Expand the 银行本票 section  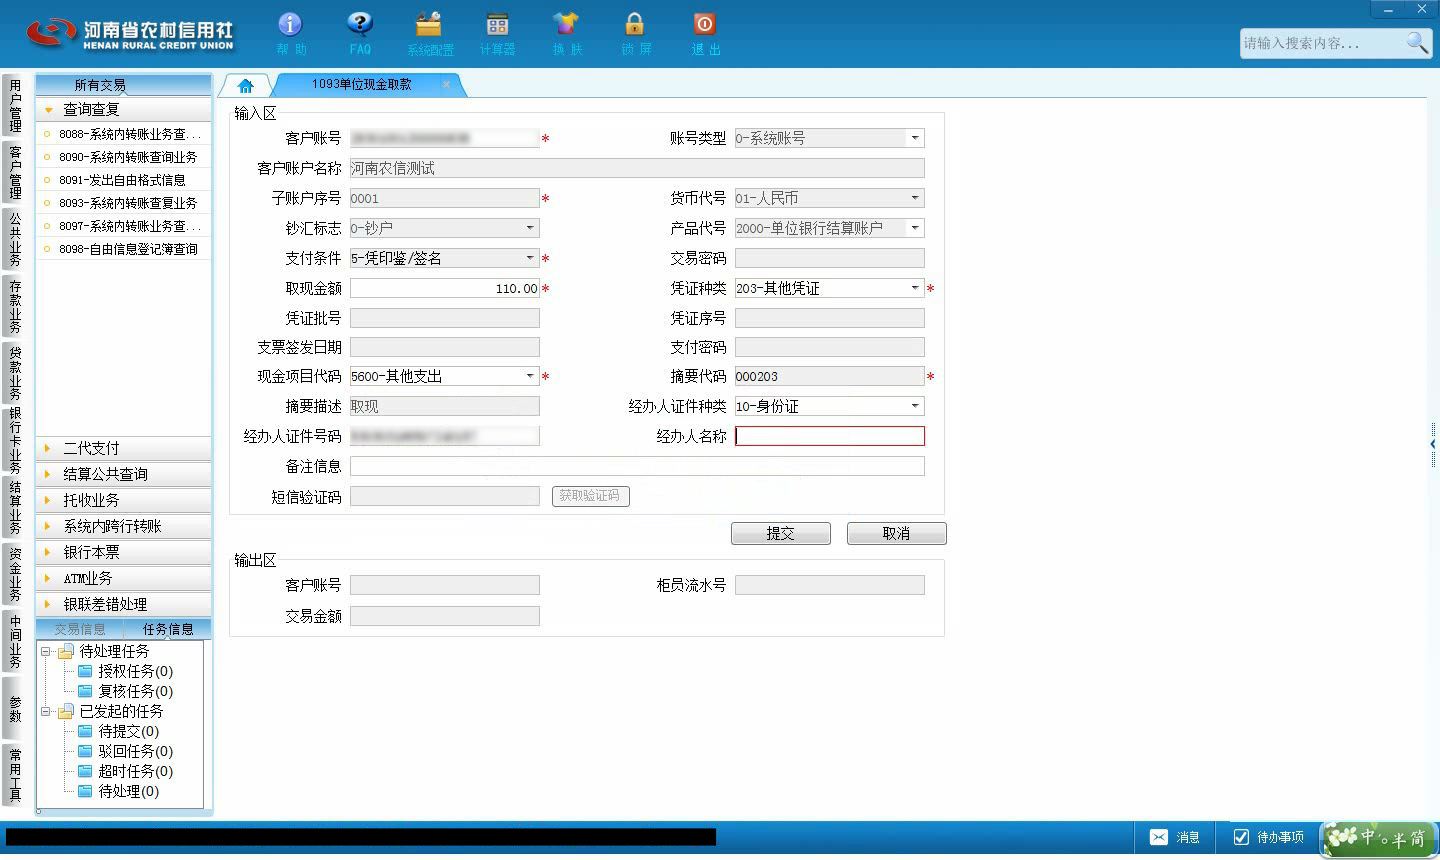click(x=123, y=552)
